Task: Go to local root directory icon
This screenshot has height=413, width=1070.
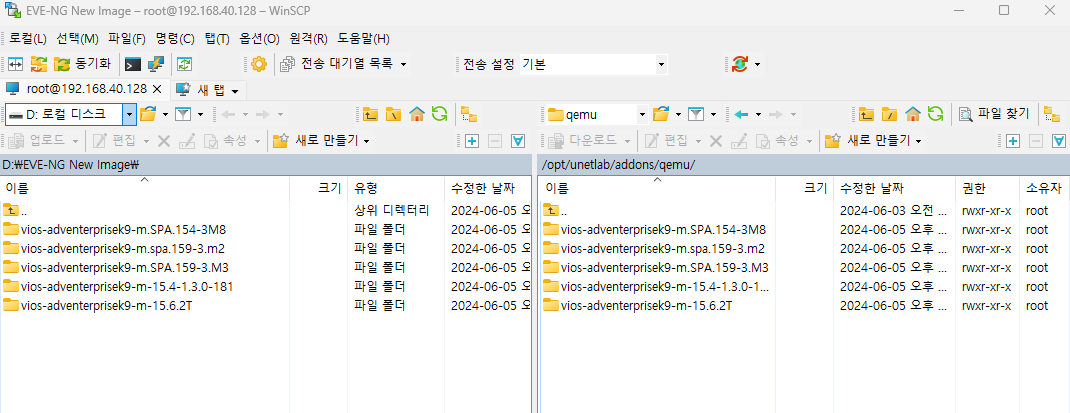Action: pos(394,114)
